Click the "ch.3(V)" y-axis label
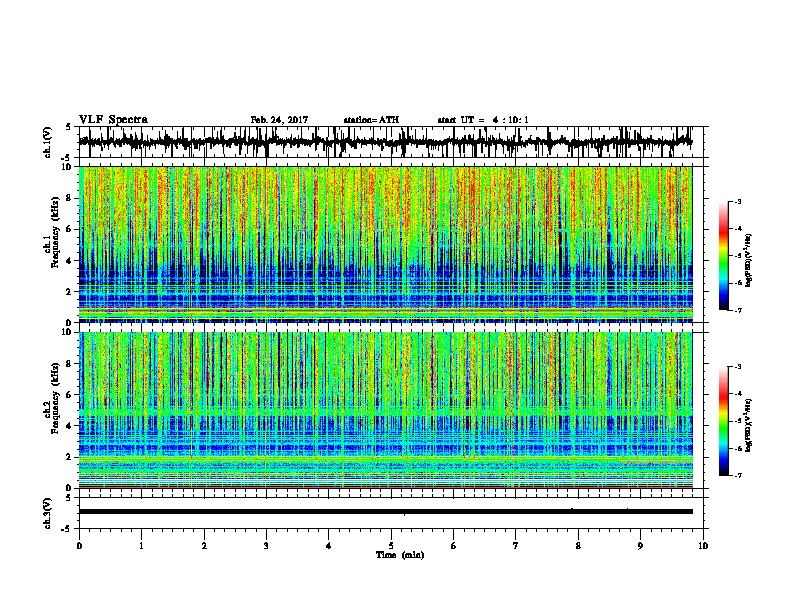Screen dimensions: 792x612 48,513
